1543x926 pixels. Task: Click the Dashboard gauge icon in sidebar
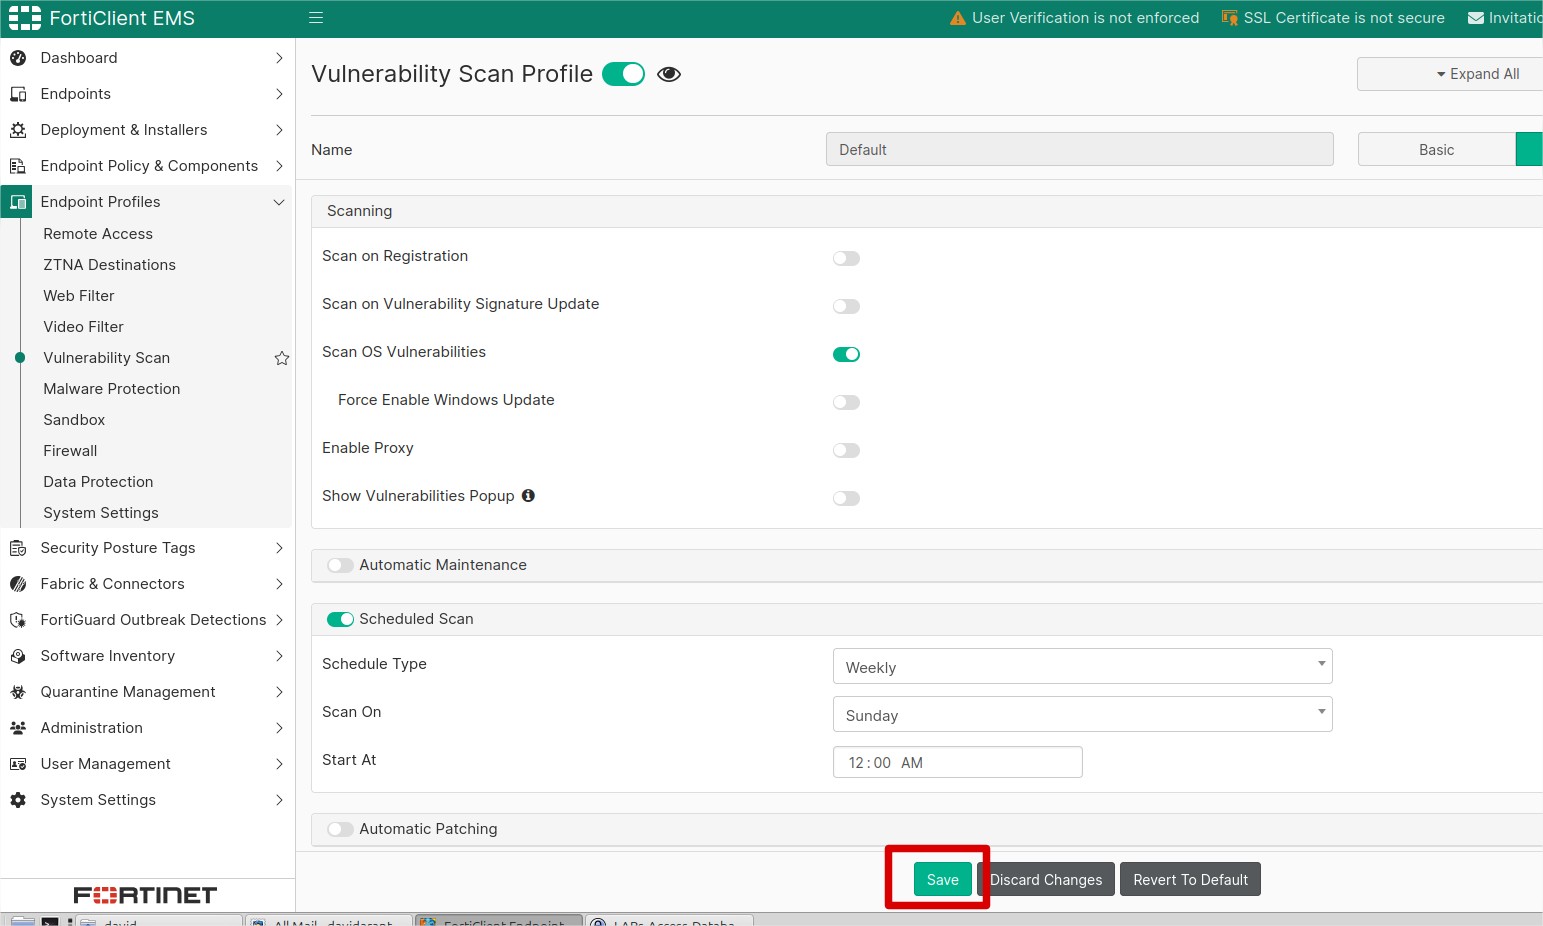click(x=18, y=58)
